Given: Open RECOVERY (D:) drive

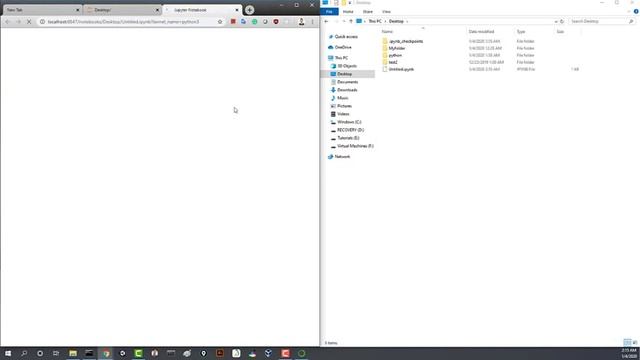Looking at the screenshot, I should pyautogui.click(x=350, y=130).
